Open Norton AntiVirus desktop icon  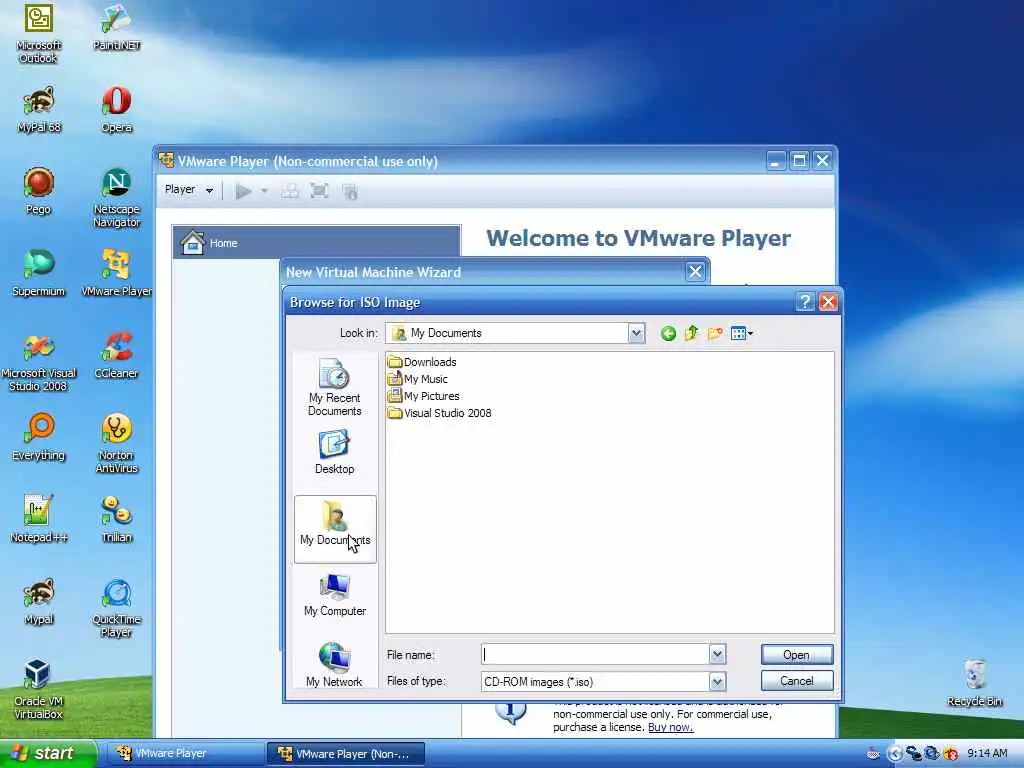coord(116,443)
